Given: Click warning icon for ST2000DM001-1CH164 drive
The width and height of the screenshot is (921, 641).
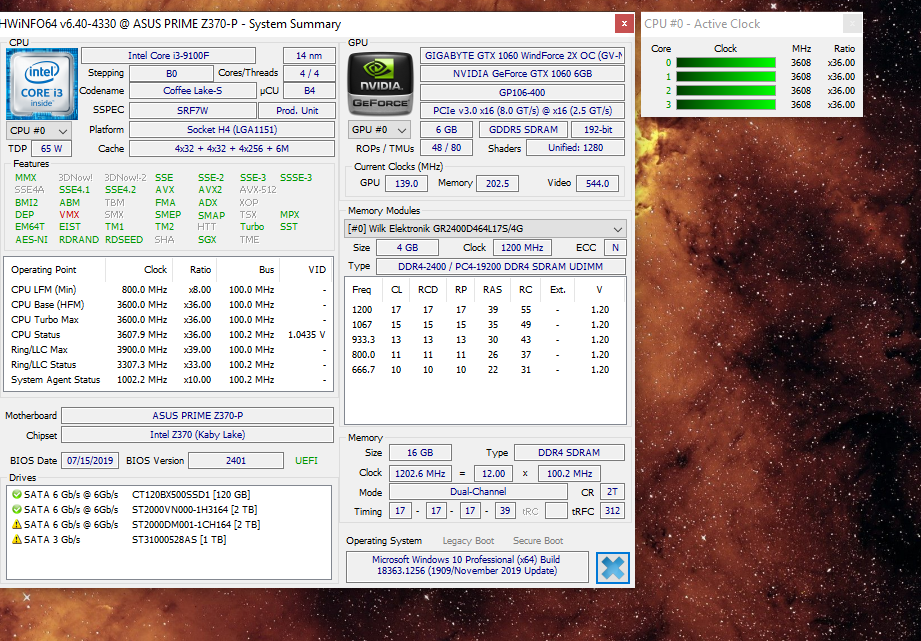Looking at the screenshot, I should (x=16, y=524).
